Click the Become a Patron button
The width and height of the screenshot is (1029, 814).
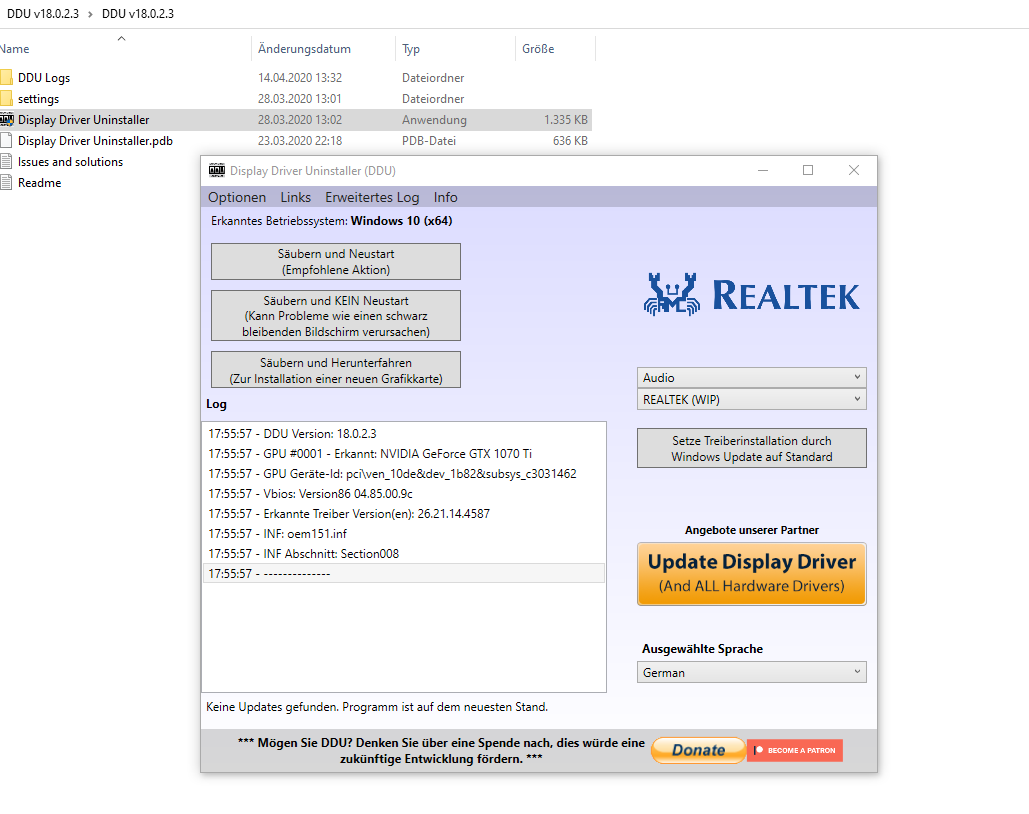pyautogui.click(x=795, y=750)
